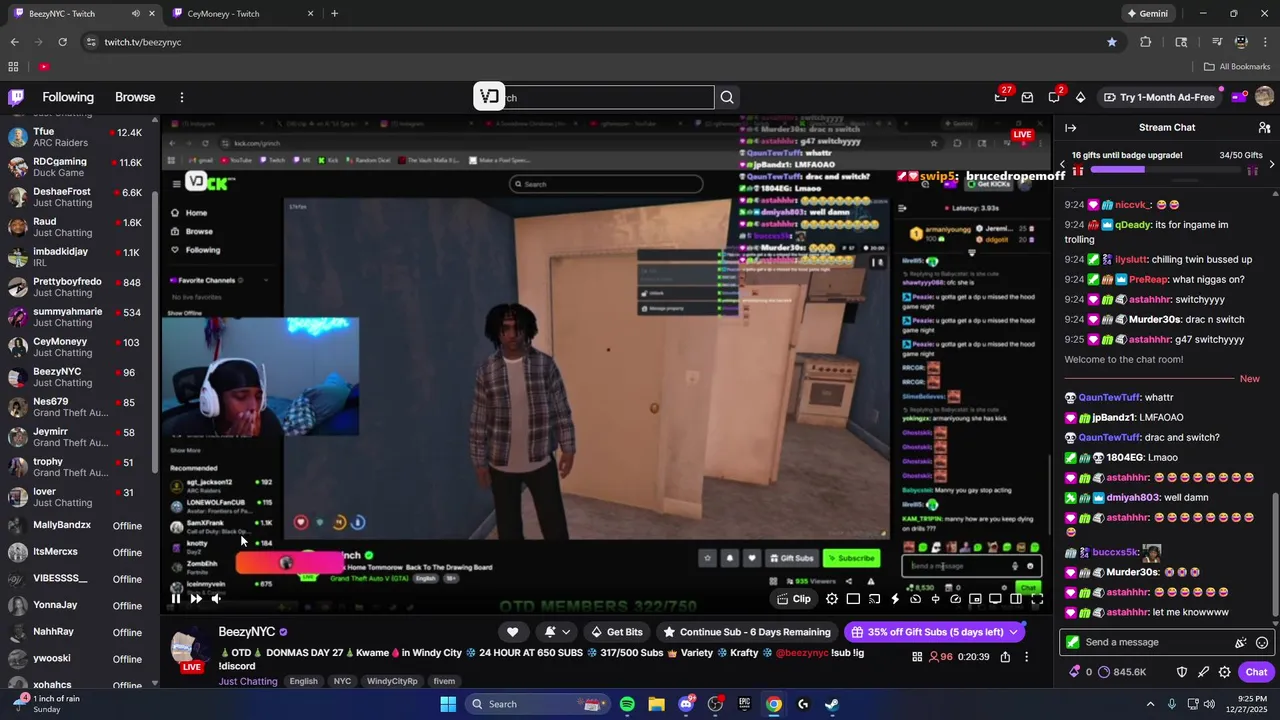Image resolution: width=1280 pixels, height=720 pixels.
Task: Click the Clip button on player
Action: [794, 599]
